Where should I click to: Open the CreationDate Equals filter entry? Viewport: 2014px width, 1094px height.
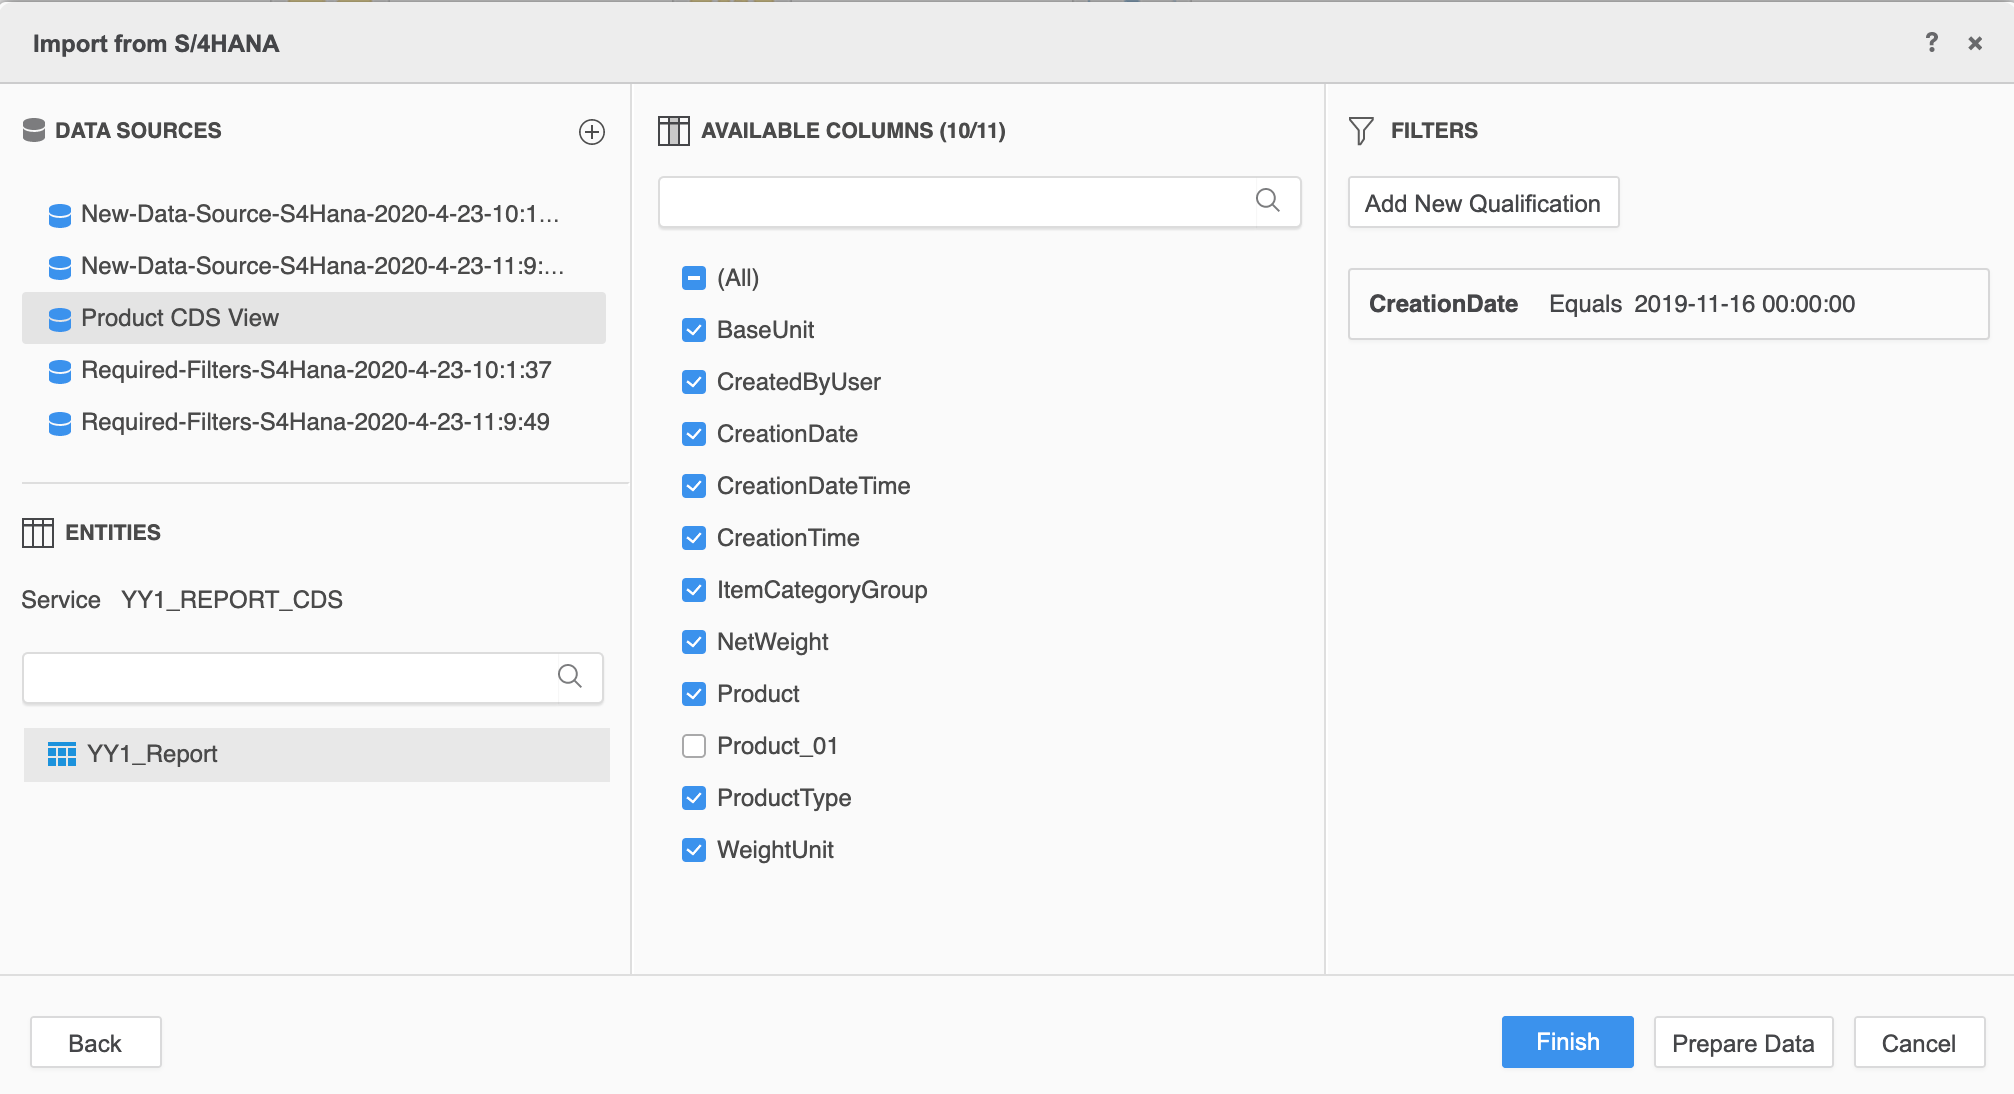click(1667, 304)
